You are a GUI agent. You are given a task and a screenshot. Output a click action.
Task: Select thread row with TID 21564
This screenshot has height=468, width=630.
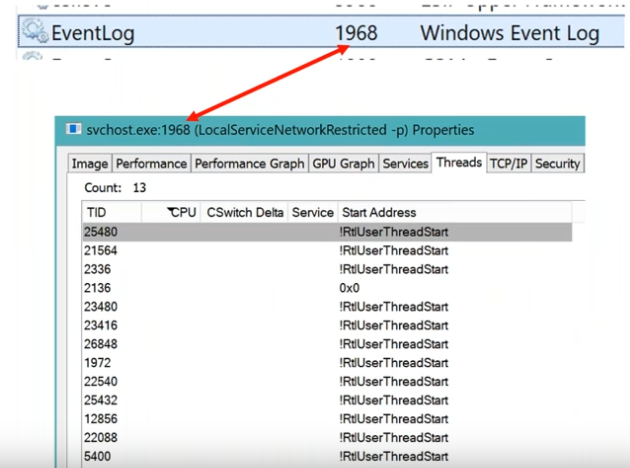(x=327, y=251)
